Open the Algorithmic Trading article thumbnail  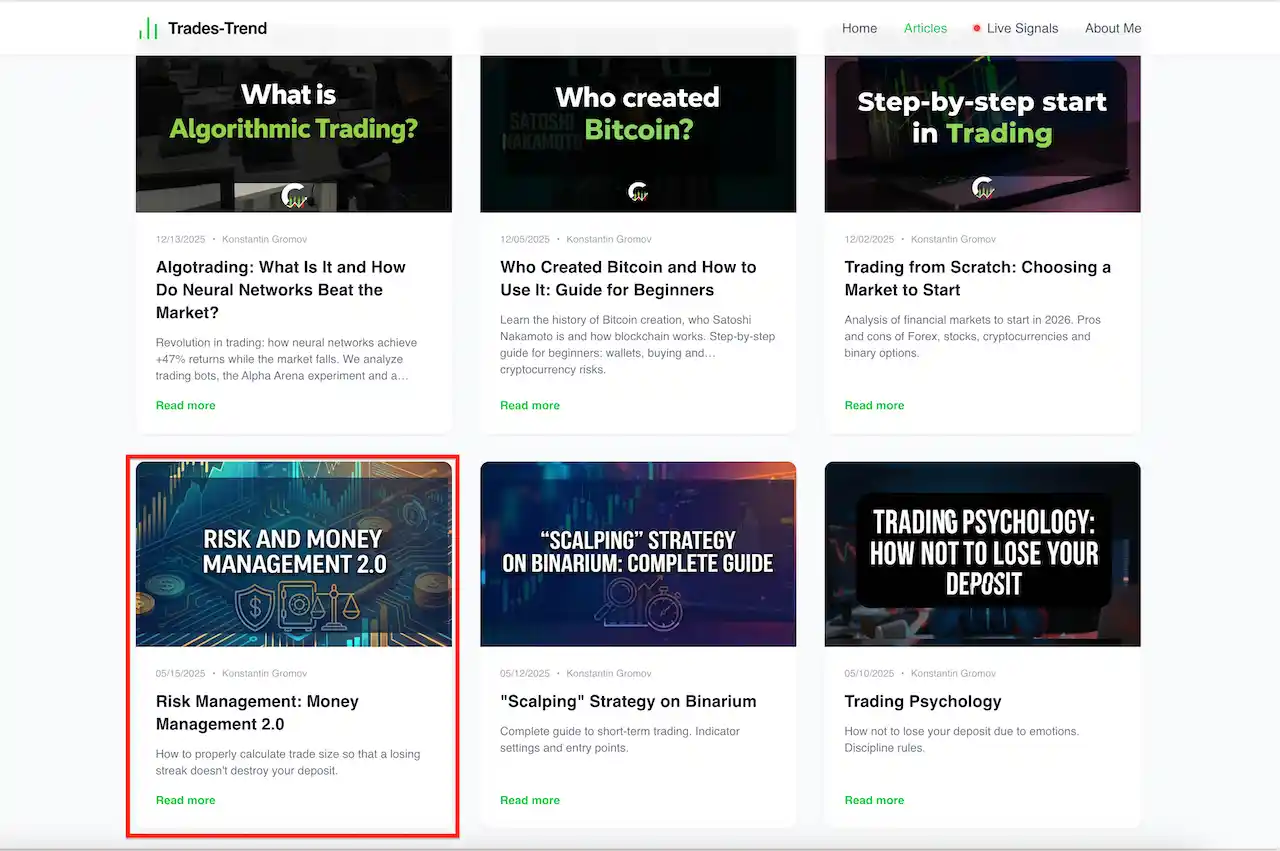pyautogui.click(x=294, y=133)
